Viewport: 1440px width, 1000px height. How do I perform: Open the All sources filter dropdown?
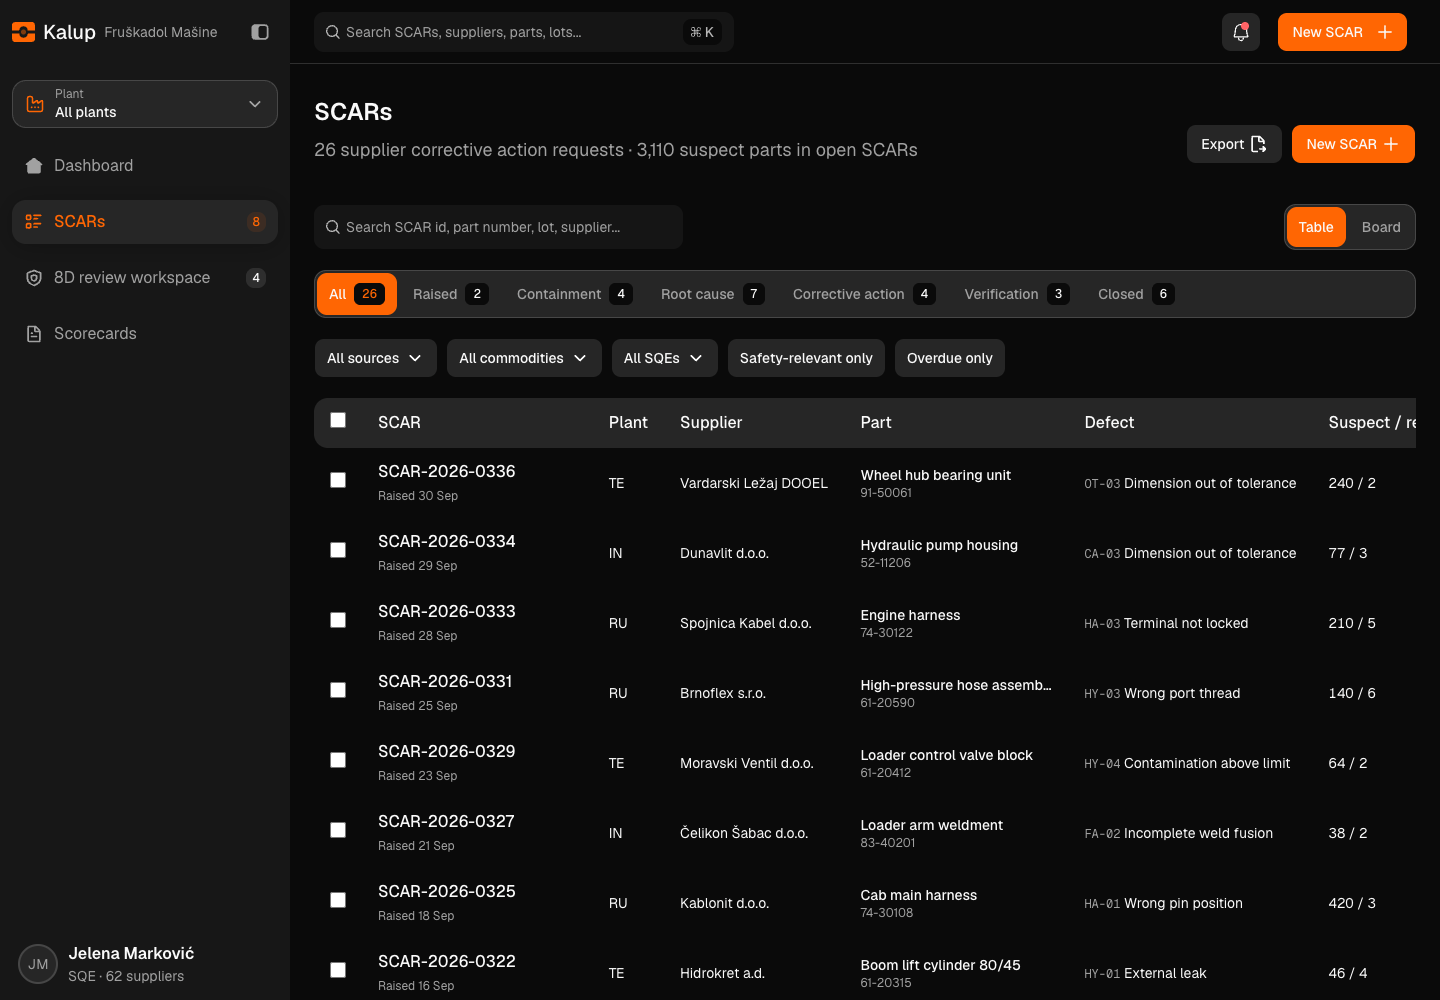[375, 358]
